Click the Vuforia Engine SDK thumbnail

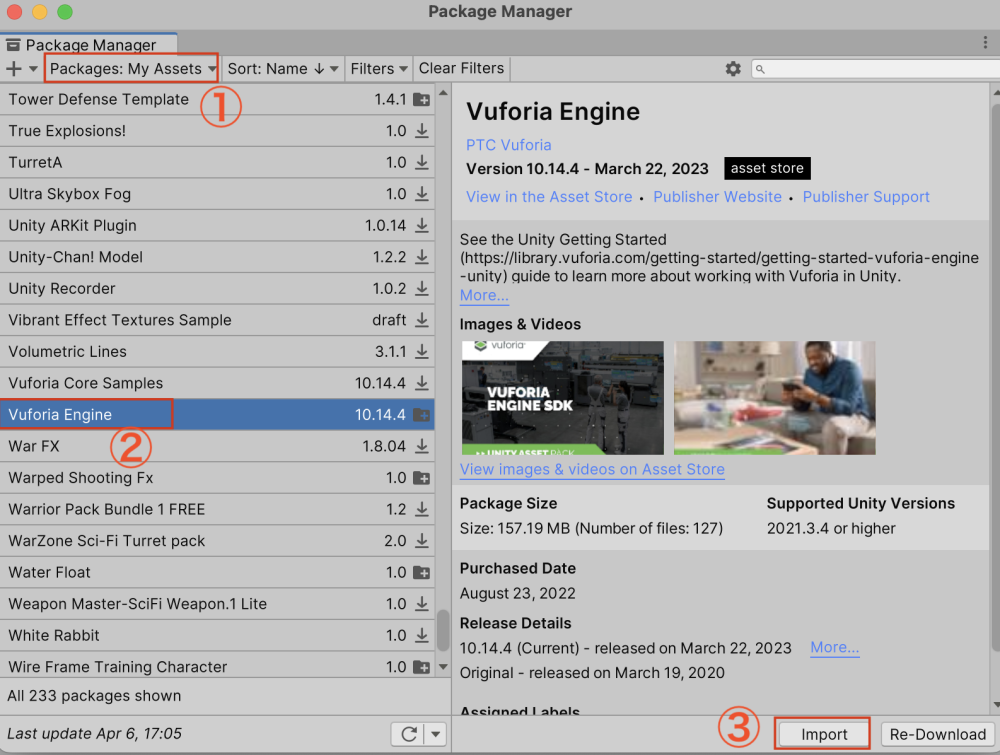pyautogui.click(x=562, y=398)
